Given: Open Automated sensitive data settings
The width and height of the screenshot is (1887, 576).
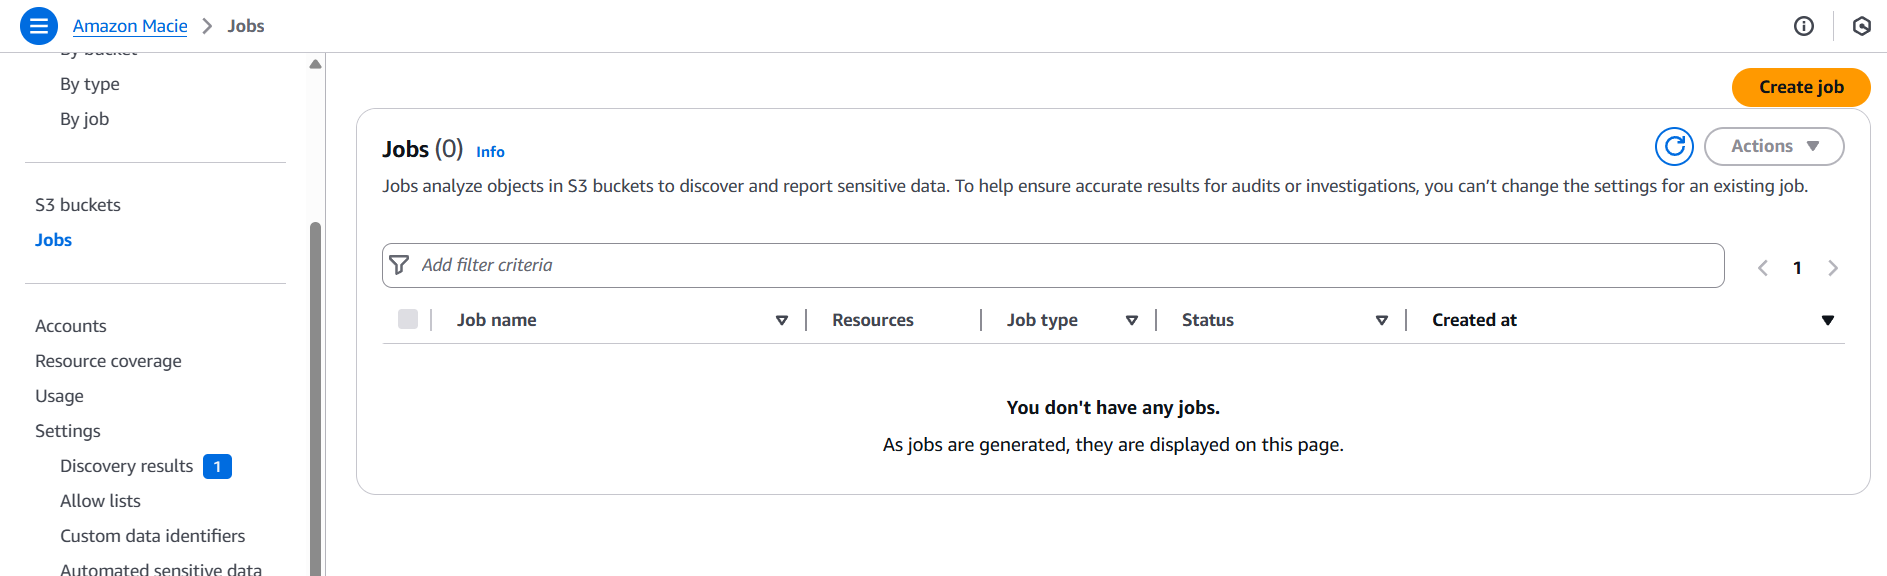Looking at the screenshot, I should (161, 569).
